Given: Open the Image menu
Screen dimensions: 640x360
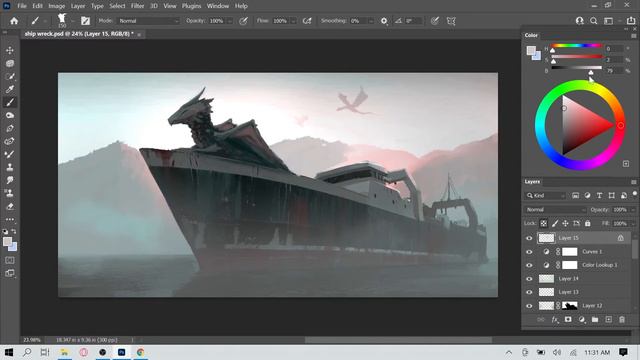Looking at the screenshot, I should click(x=56, y=6).
